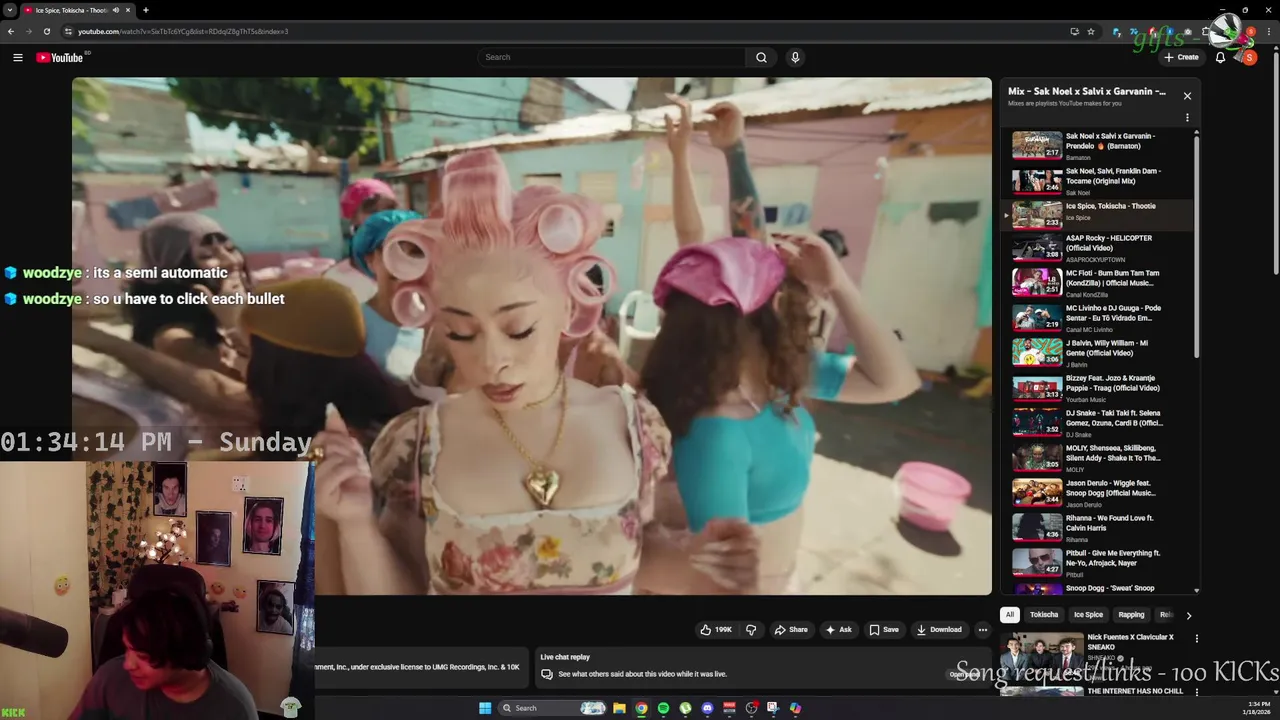Play Bizzey Traag official video
1280x720 pixels.
click(1097, 388)
